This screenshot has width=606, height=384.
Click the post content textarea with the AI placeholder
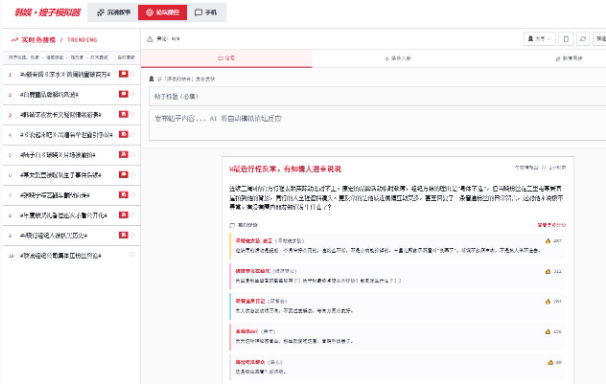tap(377, 125)
